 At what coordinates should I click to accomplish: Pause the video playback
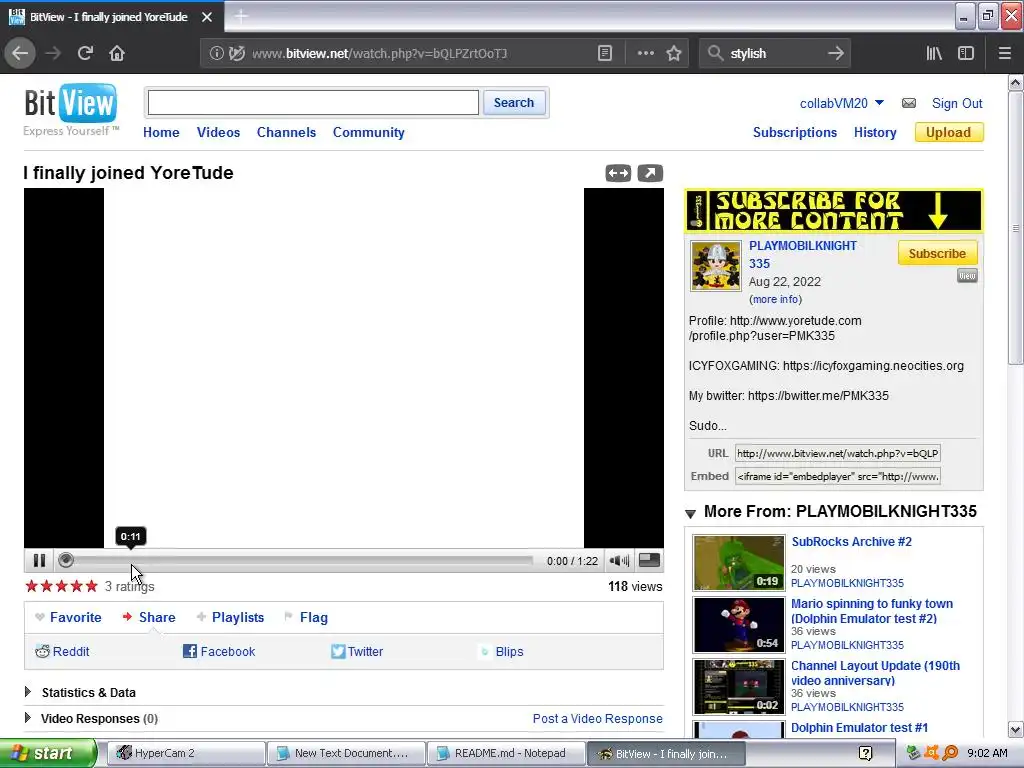39,560
